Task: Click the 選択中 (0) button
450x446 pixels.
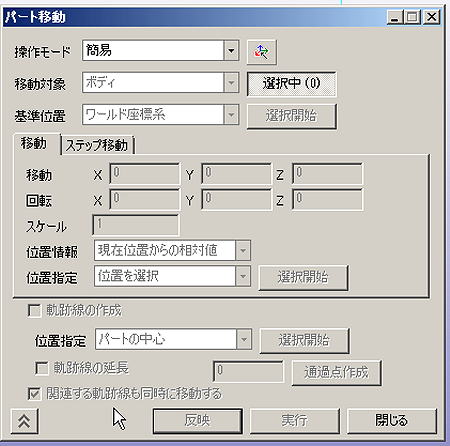Action: click(x=292, y=84)
